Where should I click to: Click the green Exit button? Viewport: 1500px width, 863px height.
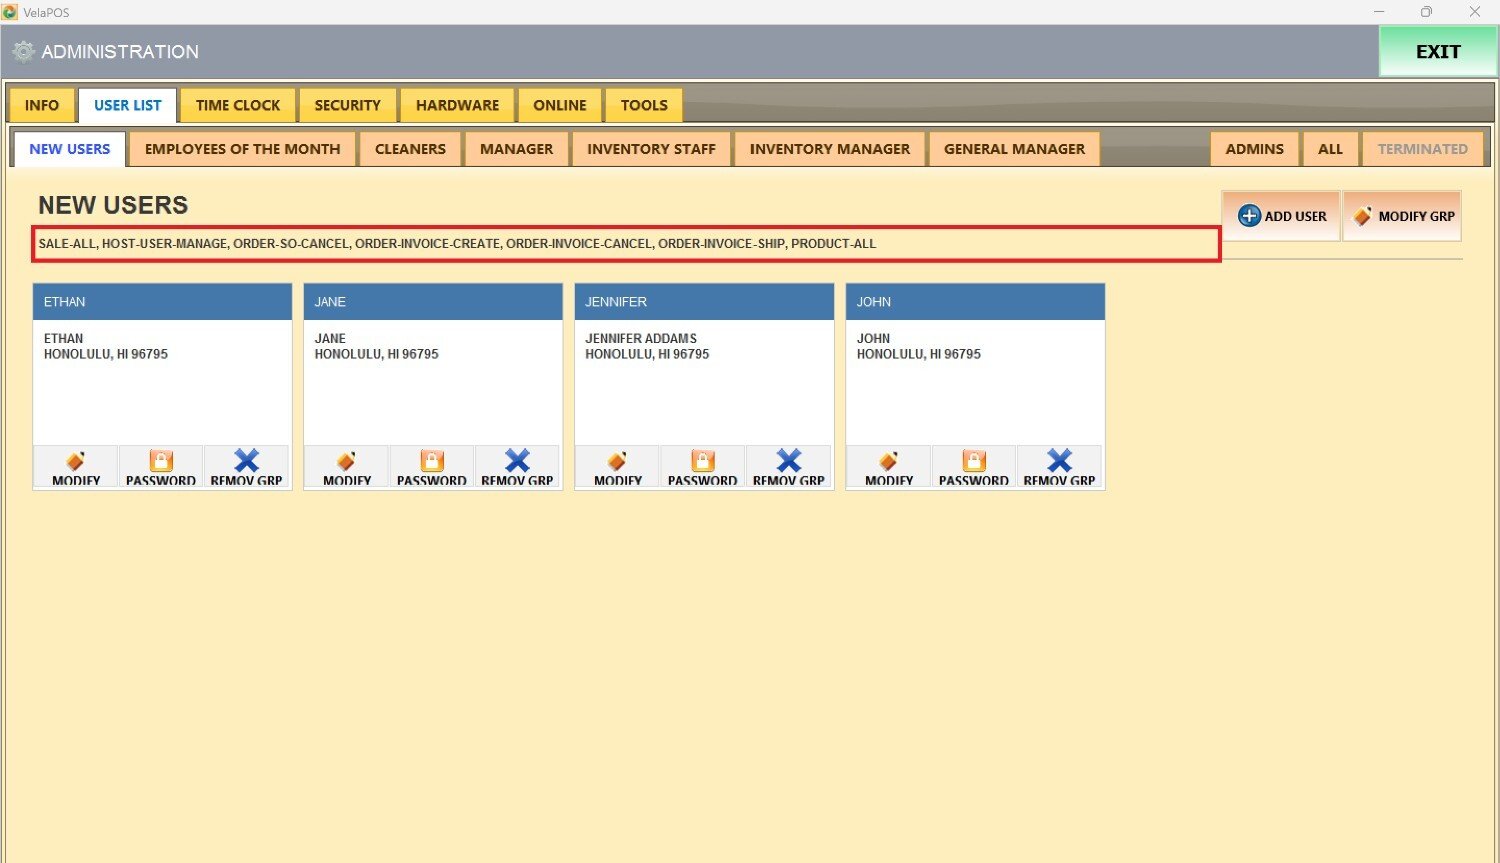point(1437,52)
